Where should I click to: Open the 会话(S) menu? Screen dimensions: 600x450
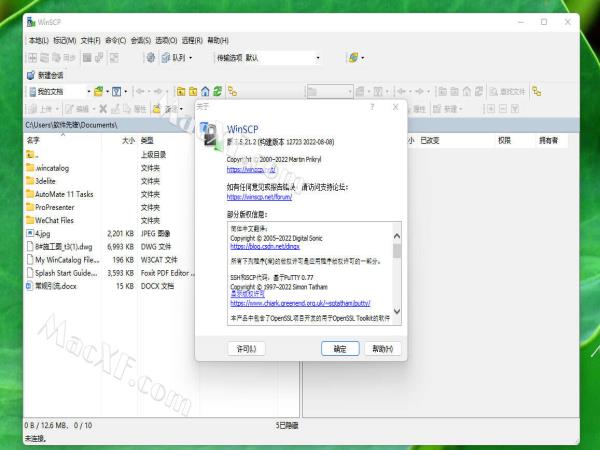tap(141, 41)
